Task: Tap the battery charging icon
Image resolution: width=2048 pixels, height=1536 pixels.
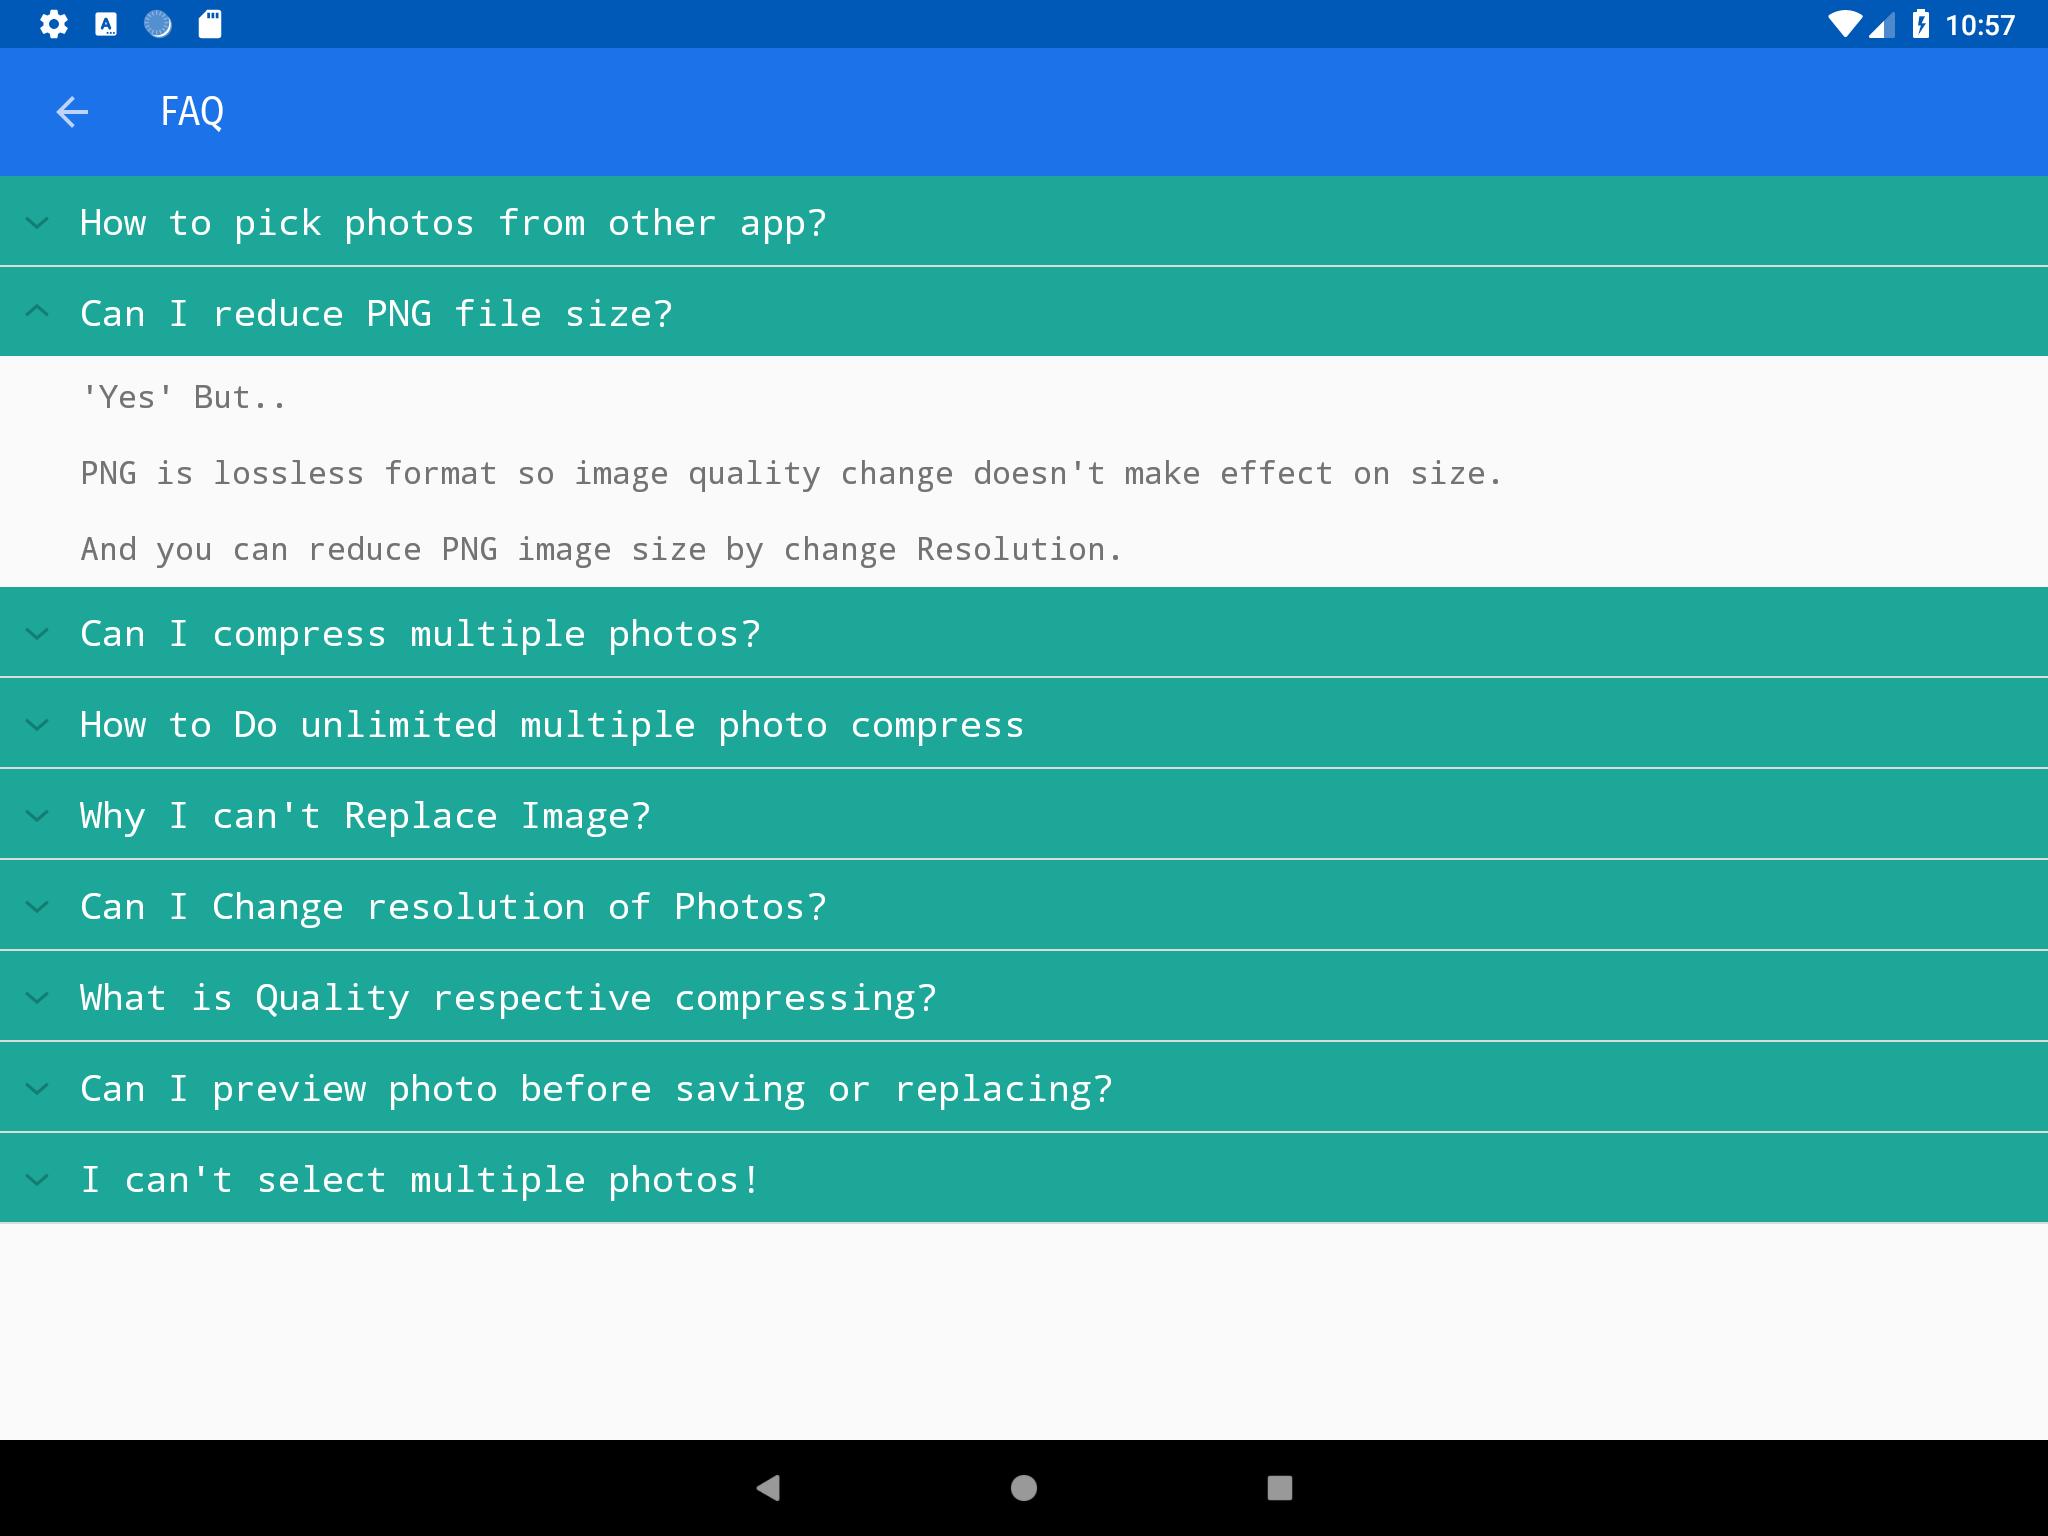Action: tap(1920, 24)
